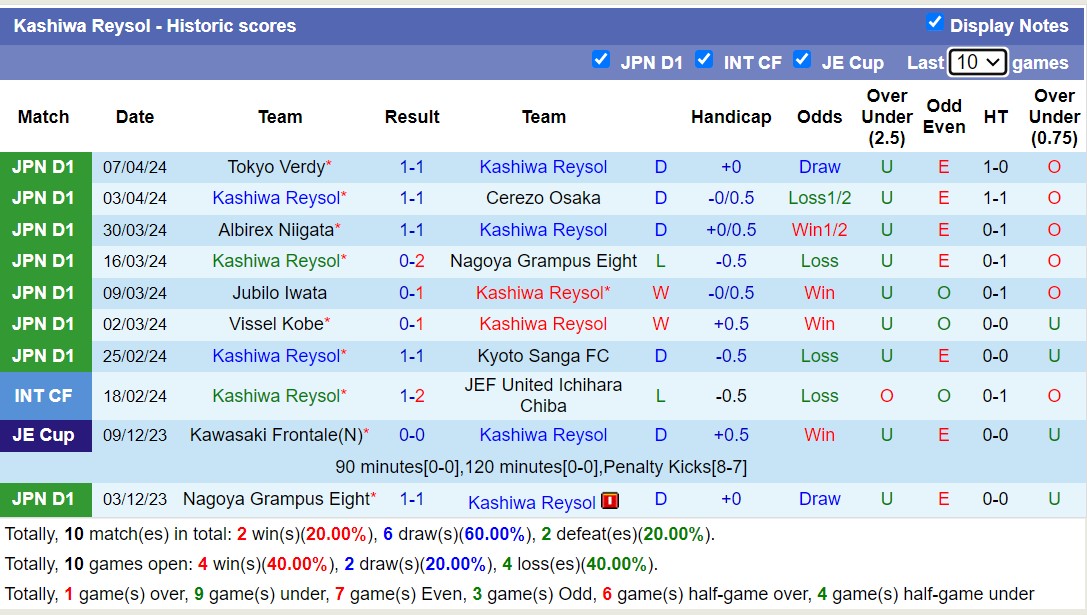The width and height of the screenshot is (1087, 615).
Task: Visit the Jubilo Iwata team page
Action: [x=279, y=293]
